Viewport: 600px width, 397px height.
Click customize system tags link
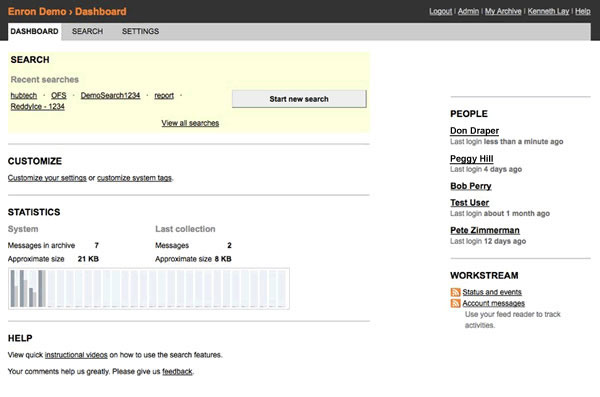point(134,178)
